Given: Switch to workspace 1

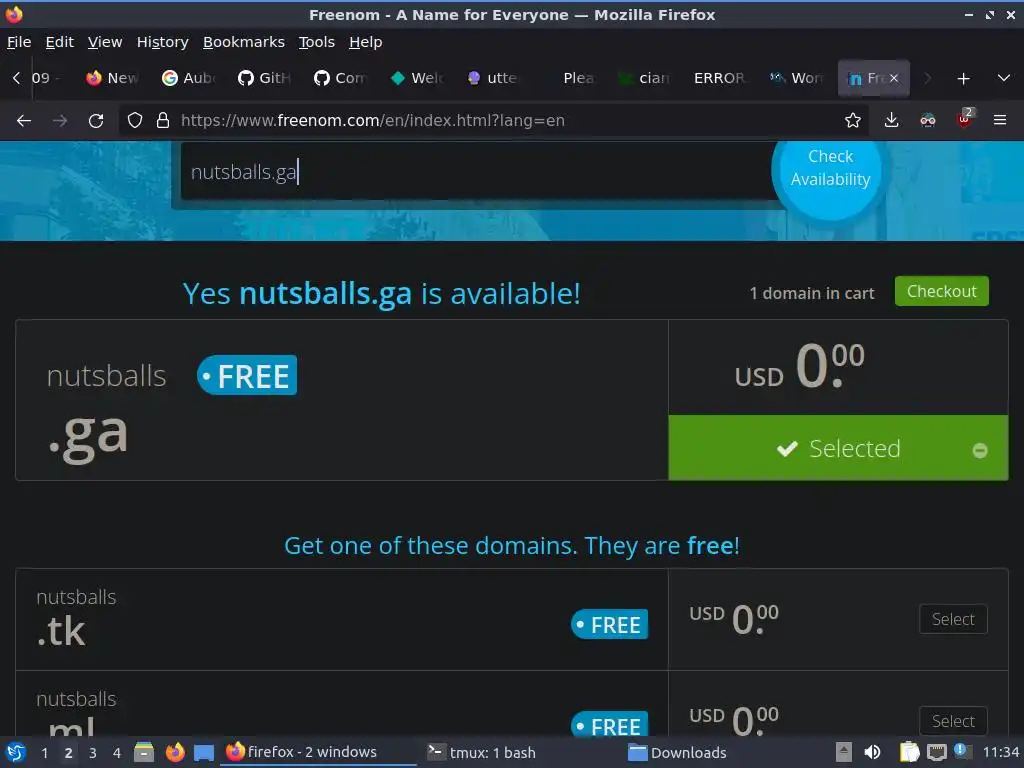Looking at the screenshot, I should pyautogui.click(x=44, y=753).
